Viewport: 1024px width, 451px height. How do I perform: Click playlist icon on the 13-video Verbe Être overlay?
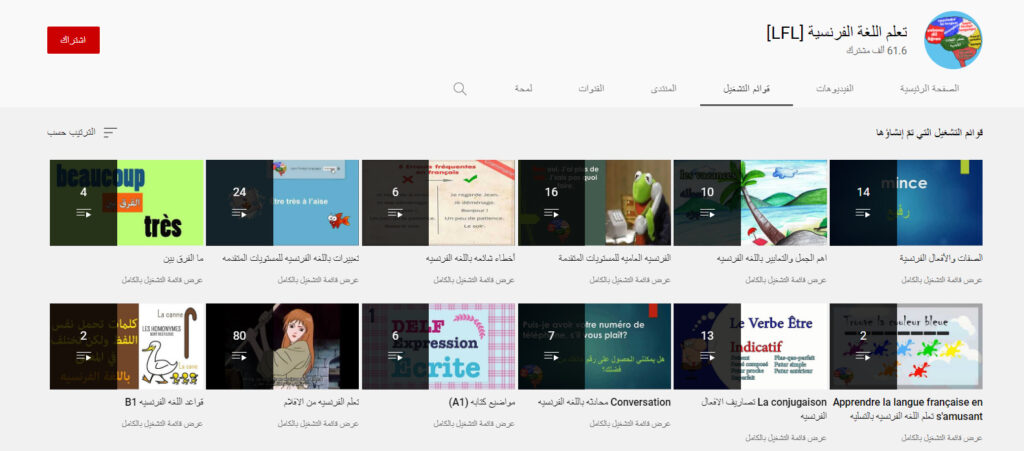[x=707, y=356]
